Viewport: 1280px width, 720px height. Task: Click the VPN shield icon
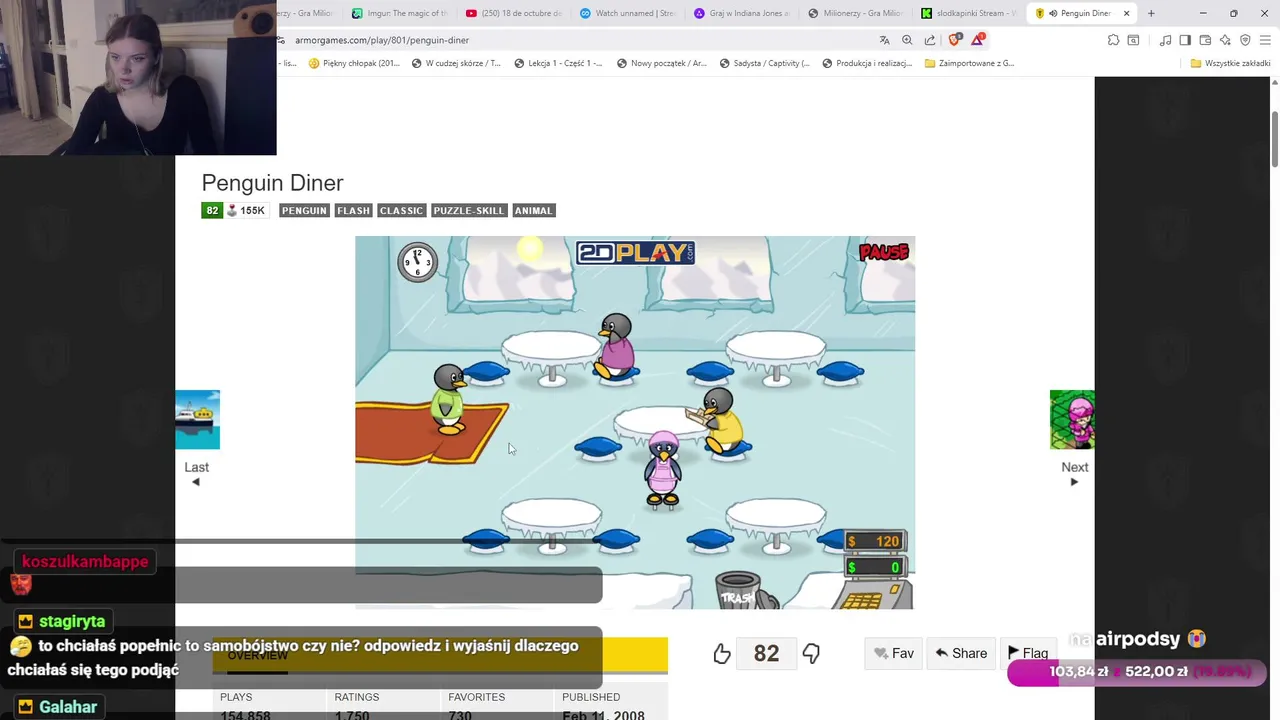click(x=1245, y=40)
